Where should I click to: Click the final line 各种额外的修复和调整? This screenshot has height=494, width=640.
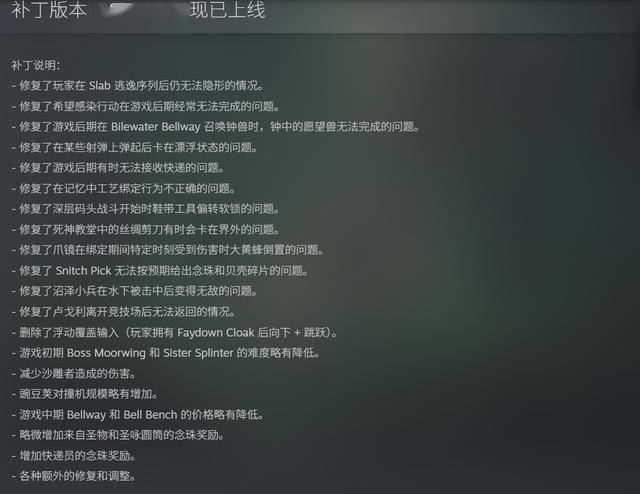74,476
